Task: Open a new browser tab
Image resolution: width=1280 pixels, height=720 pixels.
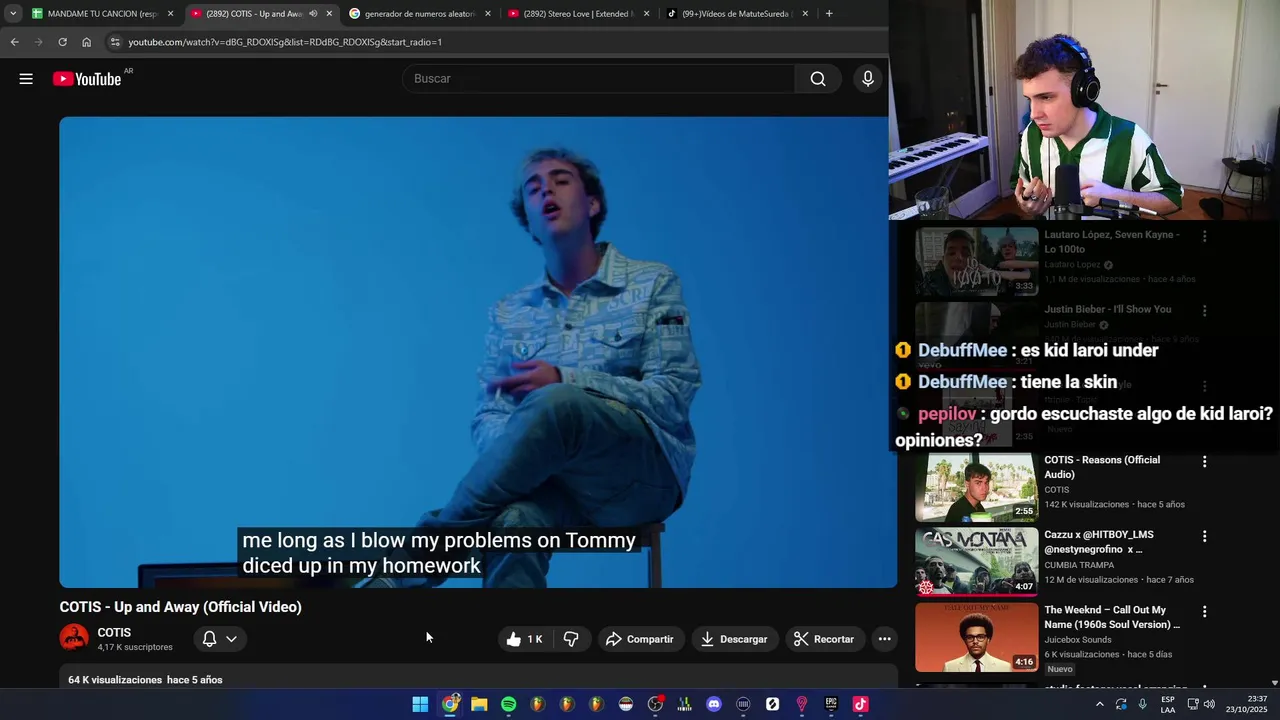Action: [x=829, y=14]
